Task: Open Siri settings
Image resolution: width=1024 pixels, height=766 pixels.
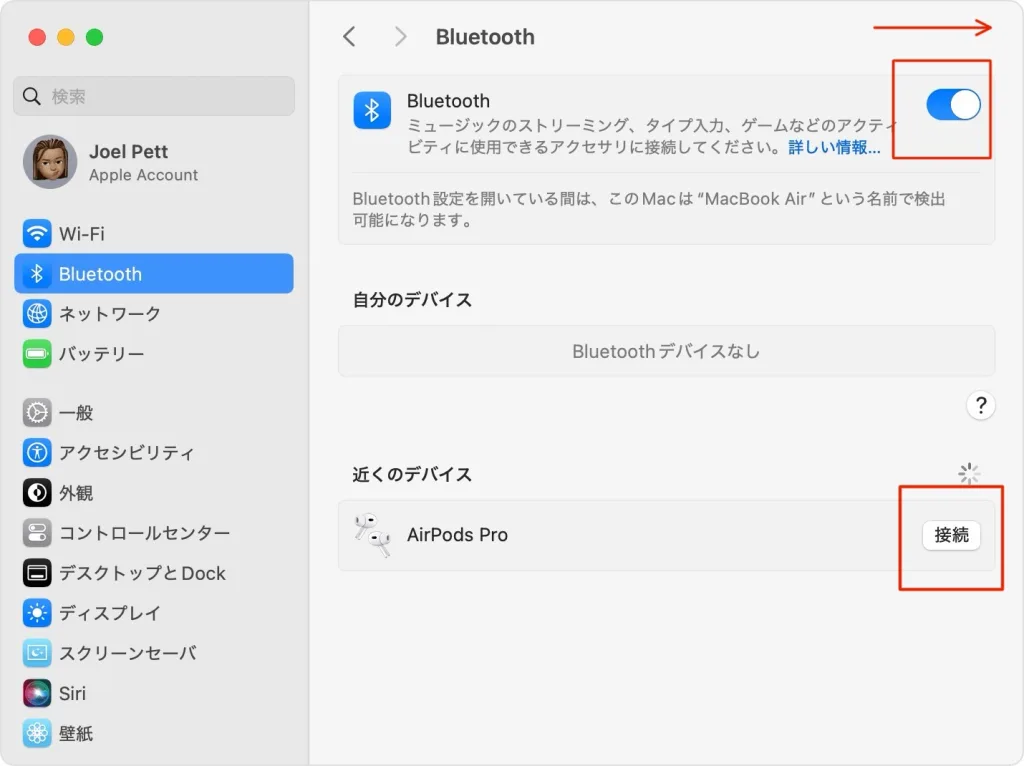Action: point(154,693)
